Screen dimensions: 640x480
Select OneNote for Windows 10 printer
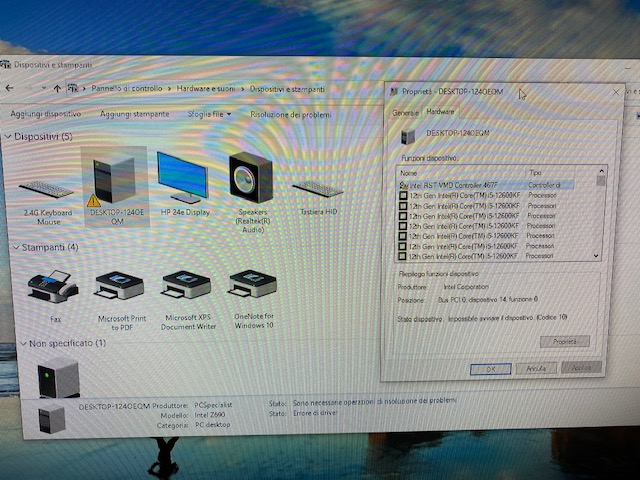253,299
